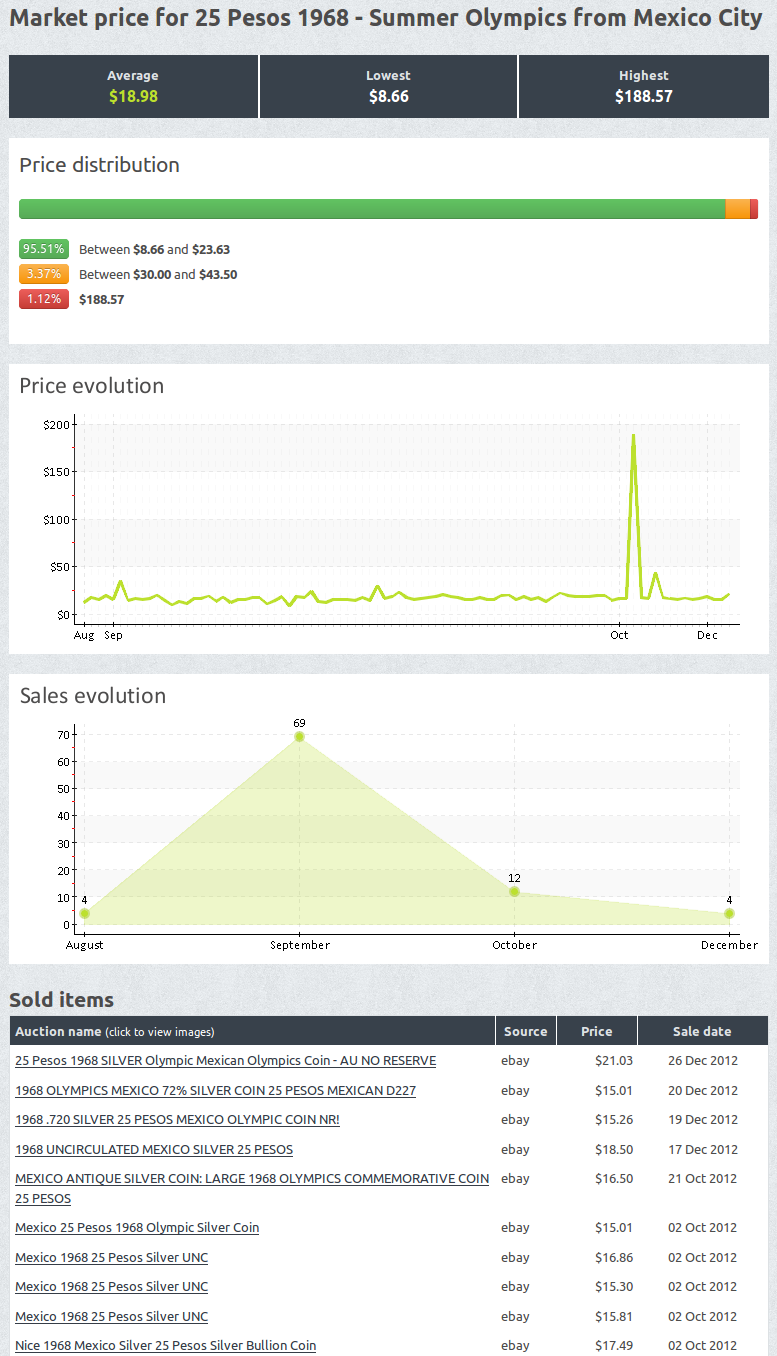Click the Highest $188.57 value
The width and height of the screenshot is (777, 1356).
(643, 97)
